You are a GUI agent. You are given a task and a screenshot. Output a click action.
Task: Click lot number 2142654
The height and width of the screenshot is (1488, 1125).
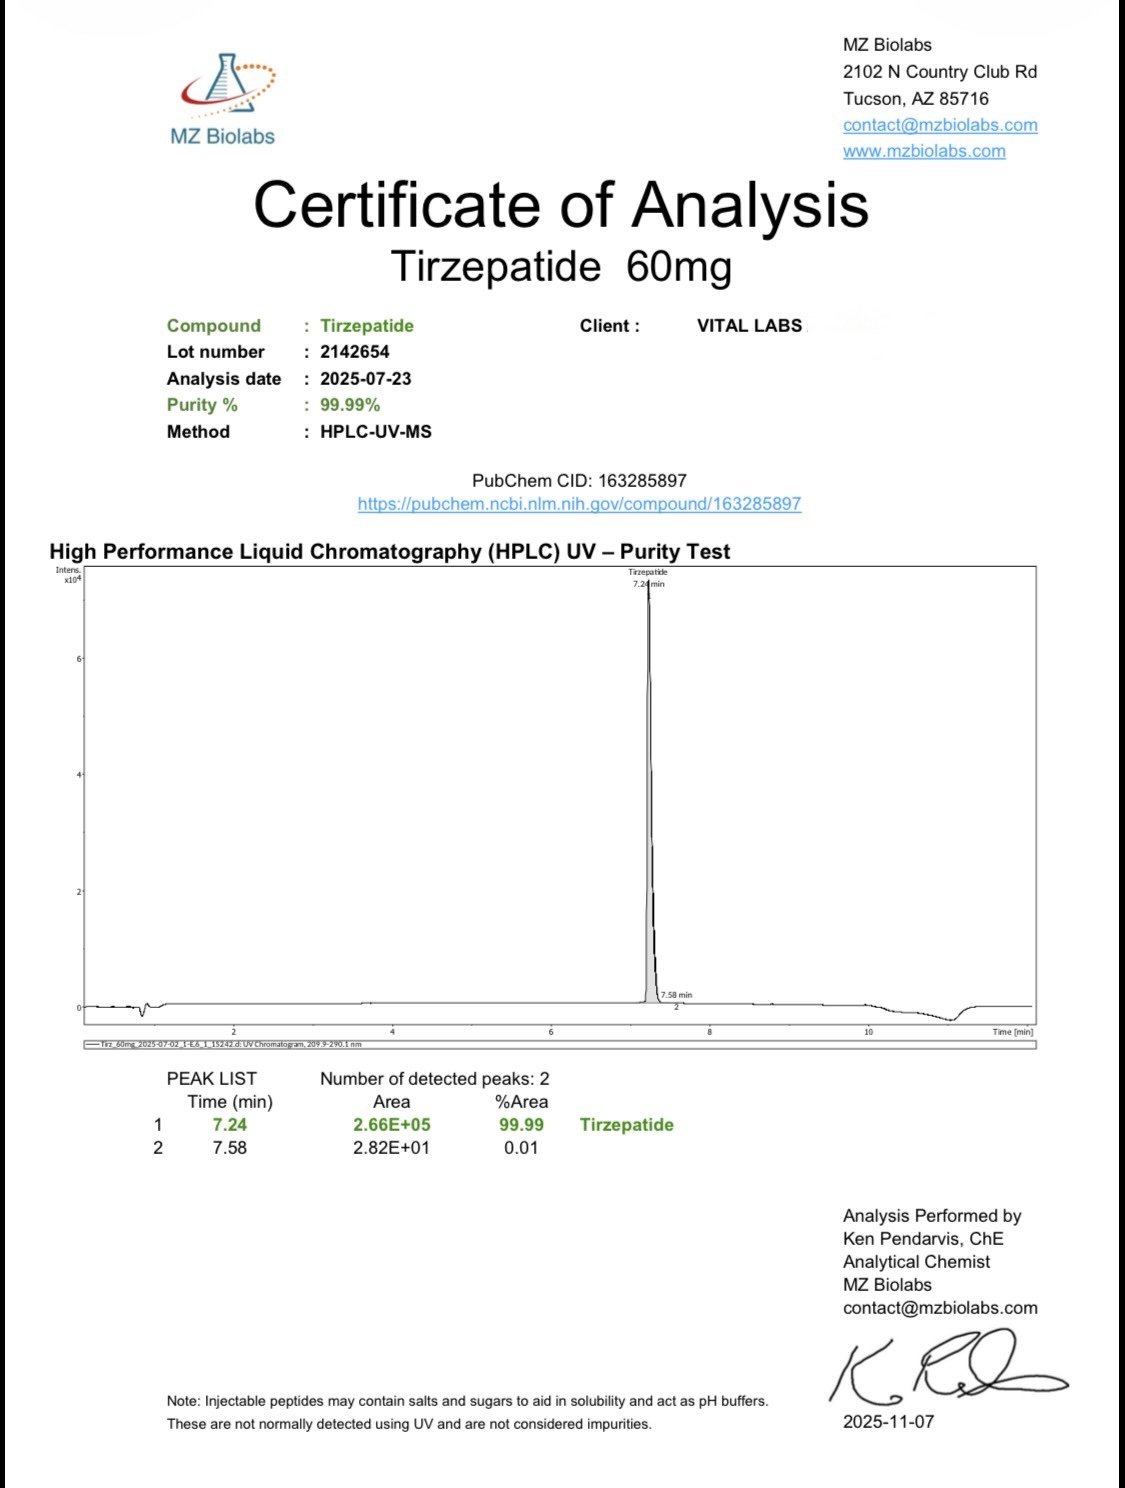354,352
